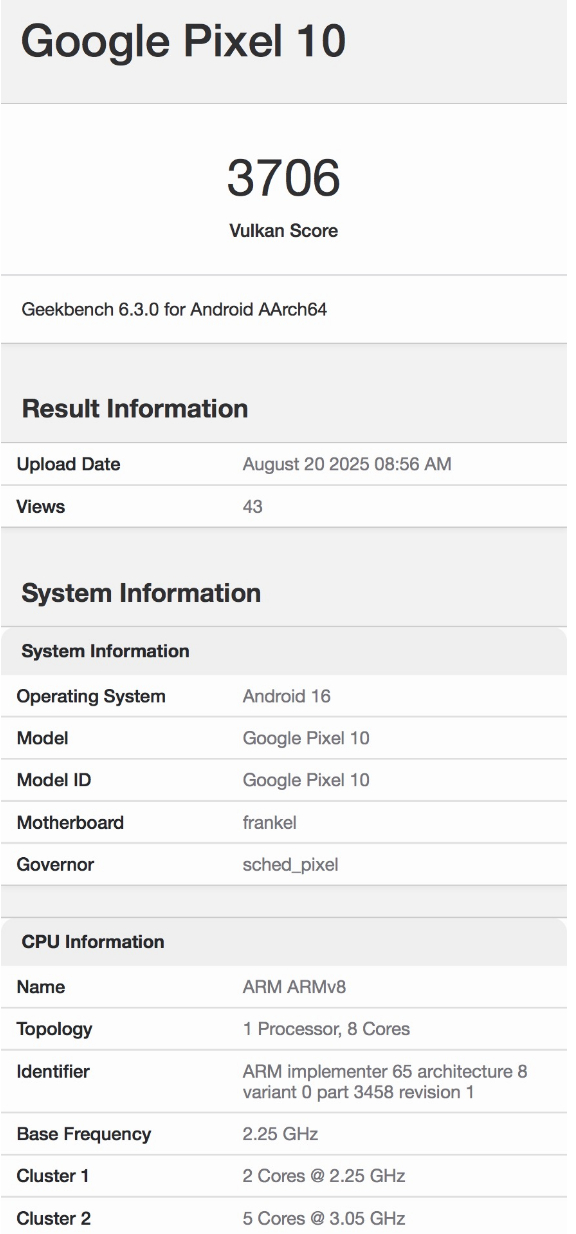
Task: Click the Topology row label
Action: coord(54,1029)
